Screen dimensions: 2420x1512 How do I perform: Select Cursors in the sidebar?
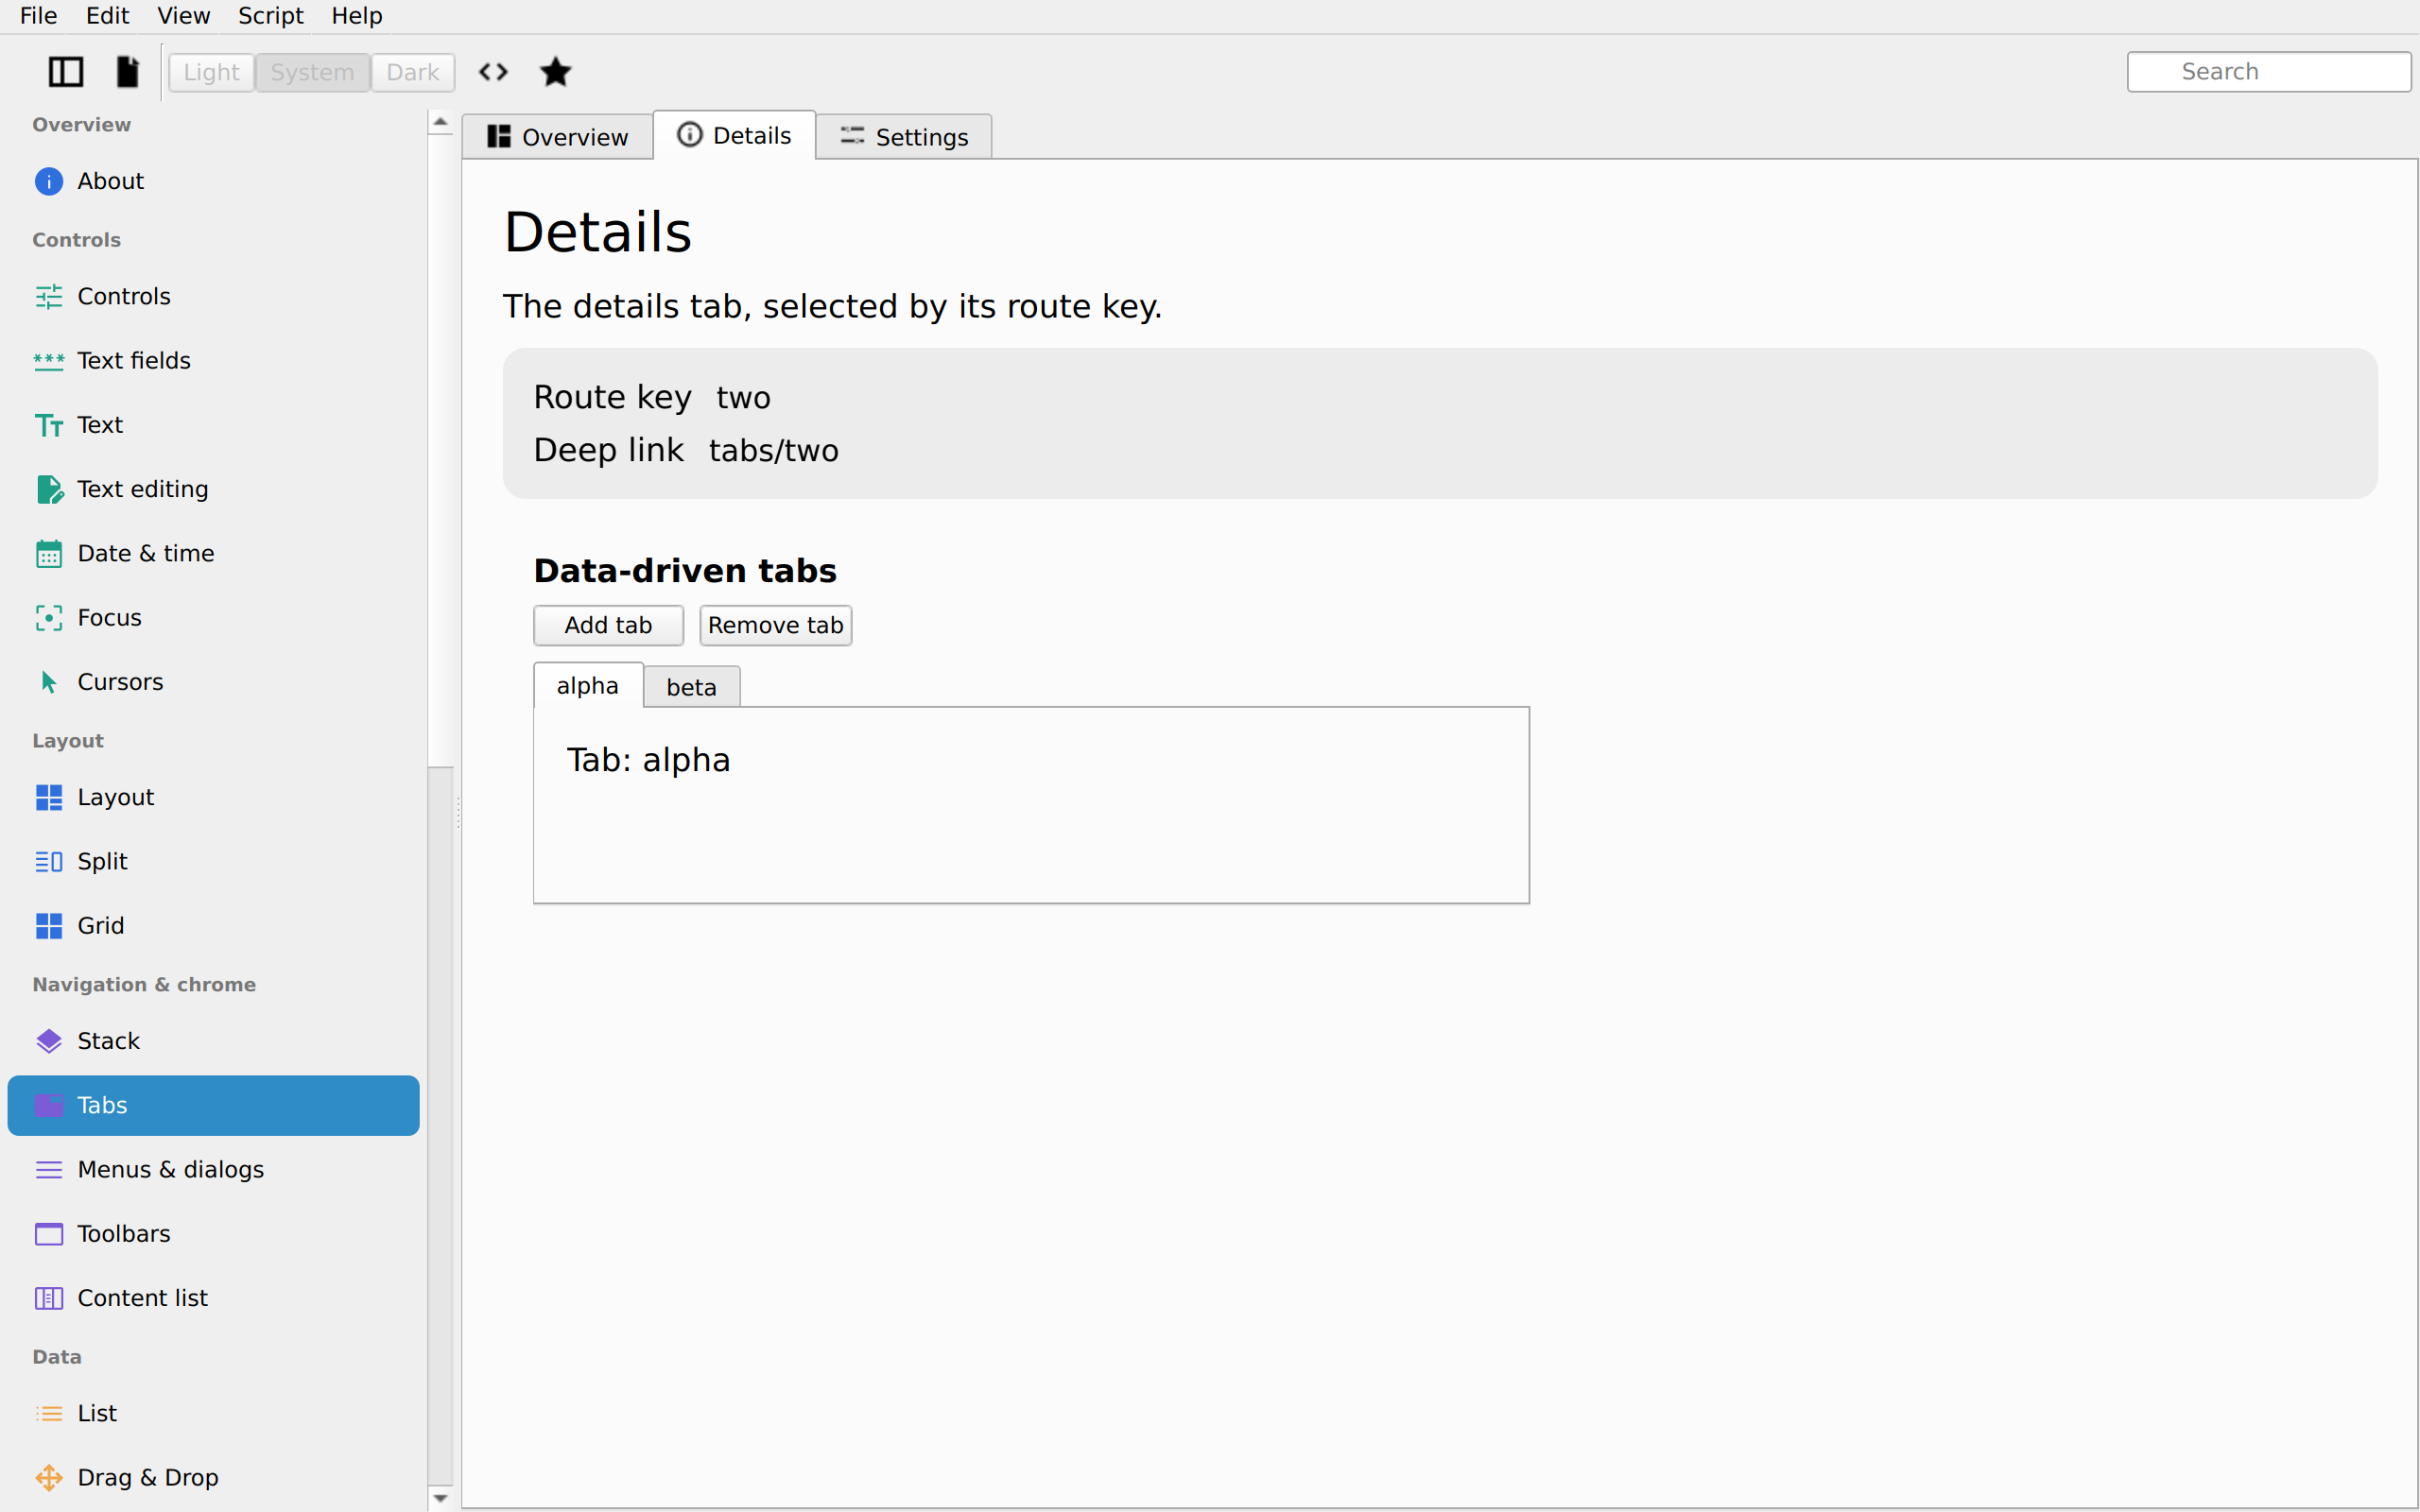point(213,682)
